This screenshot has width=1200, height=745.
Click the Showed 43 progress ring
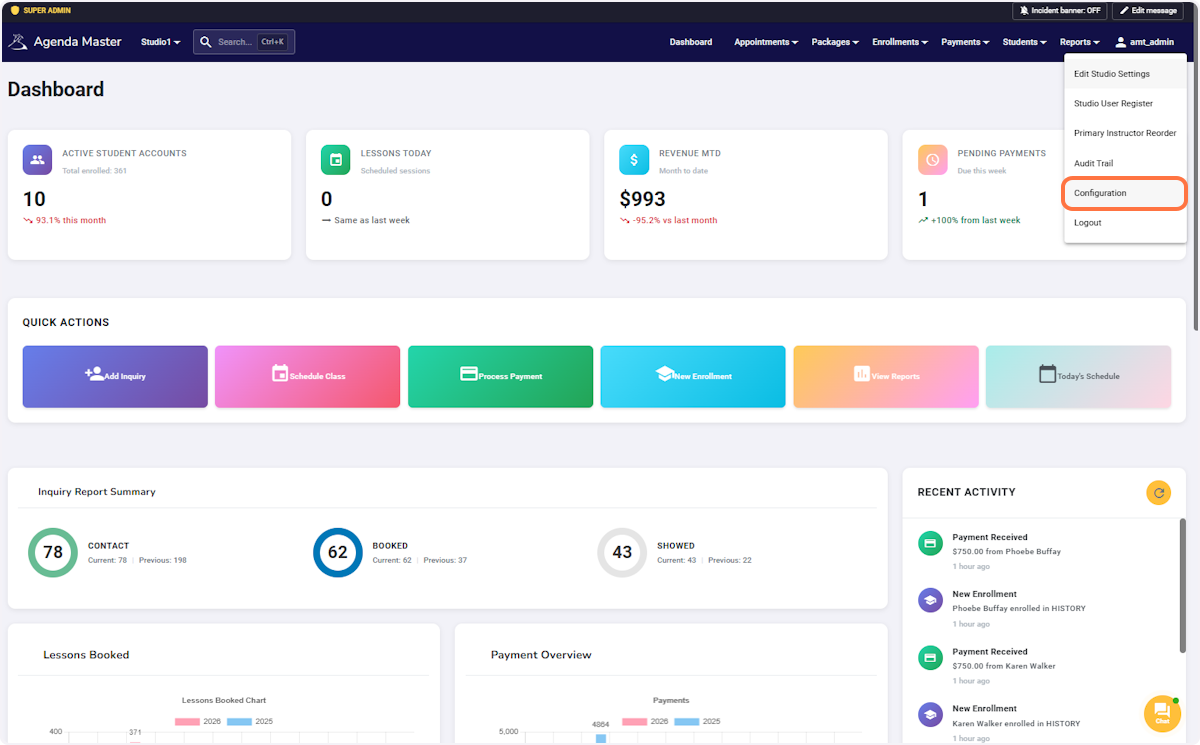tap(622, 552)
